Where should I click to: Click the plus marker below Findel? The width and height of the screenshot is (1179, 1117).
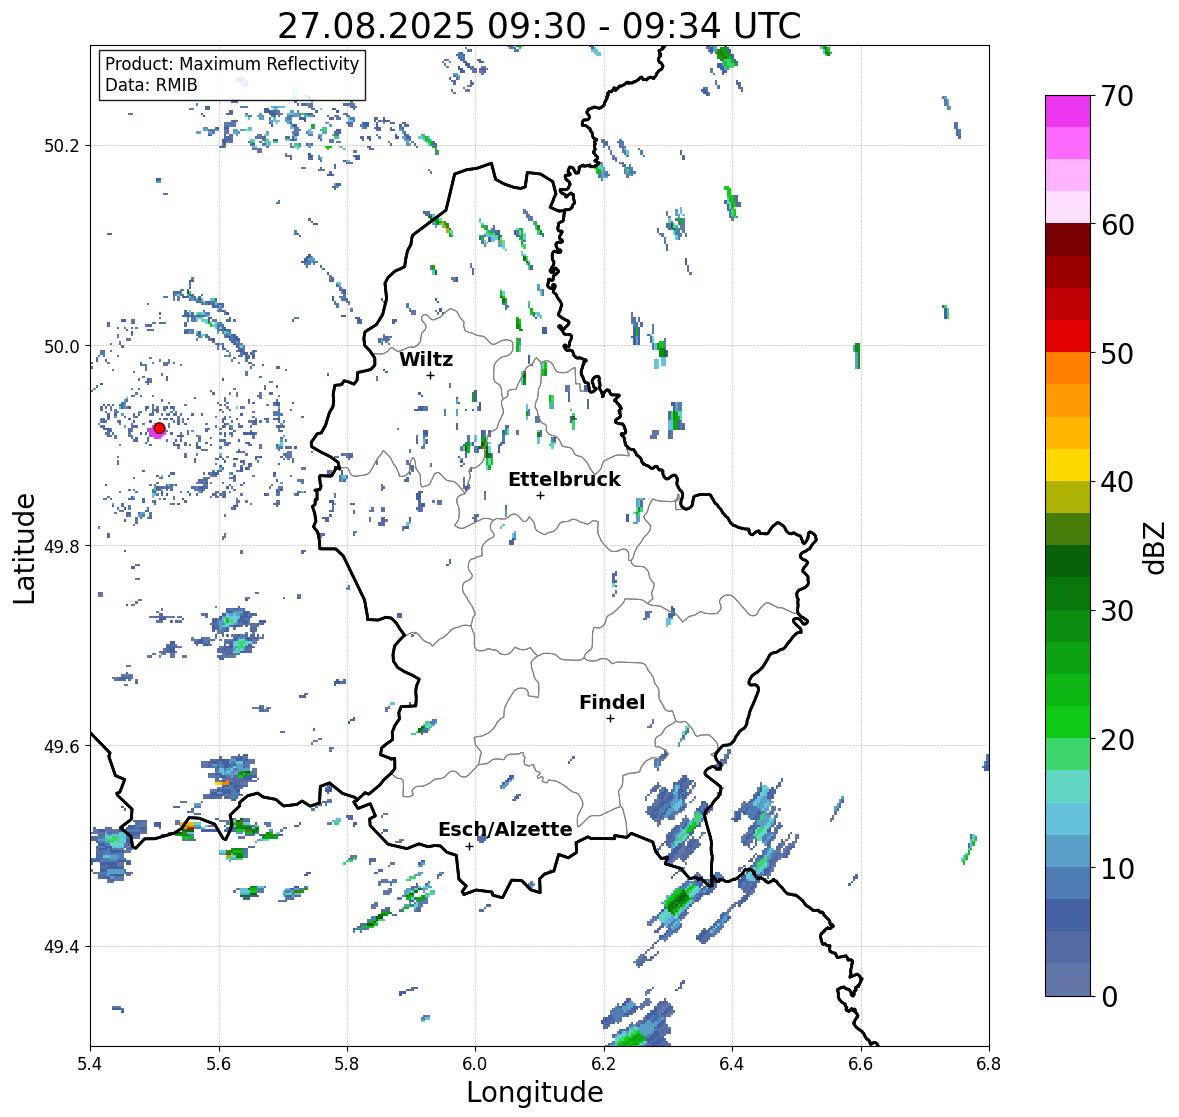click(x=611, y=719)
